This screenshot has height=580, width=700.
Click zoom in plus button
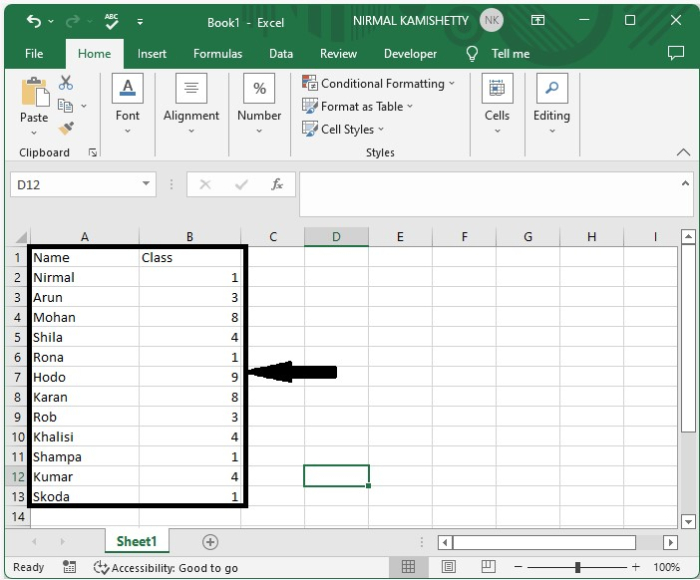coord(636,567)
